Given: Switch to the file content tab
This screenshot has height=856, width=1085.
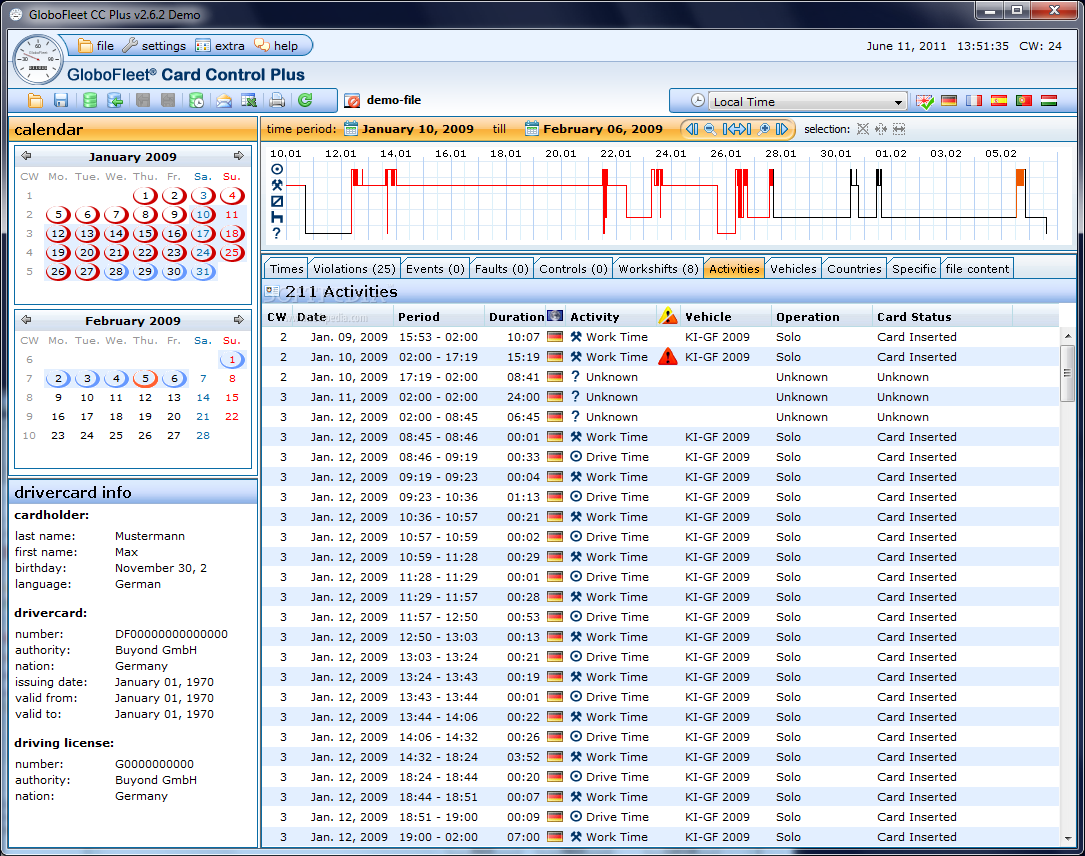Looking at the screenshot, I should pos(977,268).
